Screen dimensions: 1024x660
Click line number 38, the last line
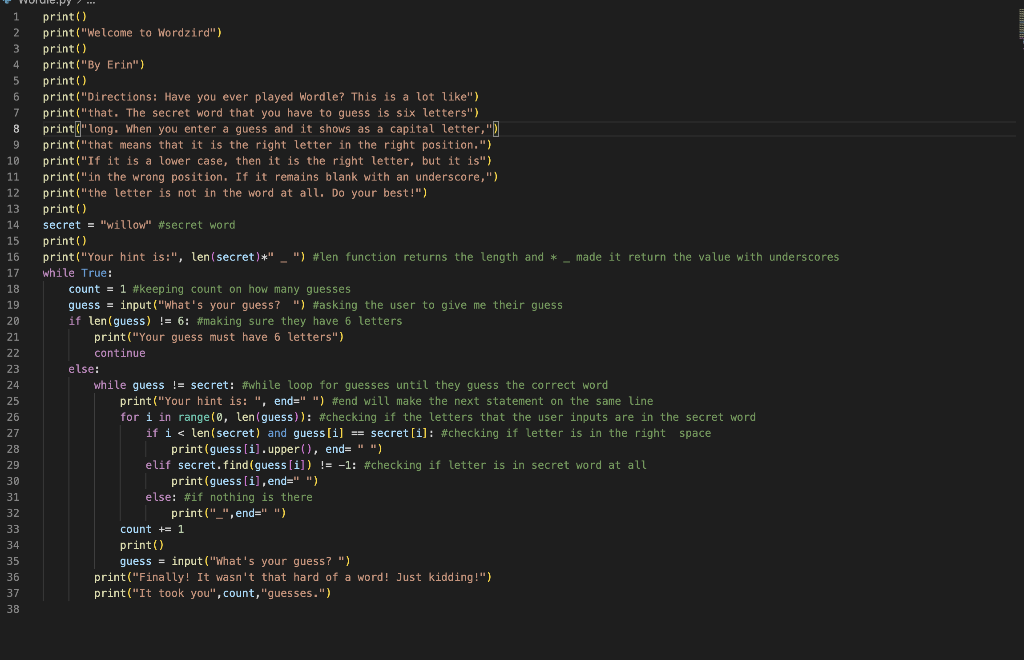pos(12,608)
